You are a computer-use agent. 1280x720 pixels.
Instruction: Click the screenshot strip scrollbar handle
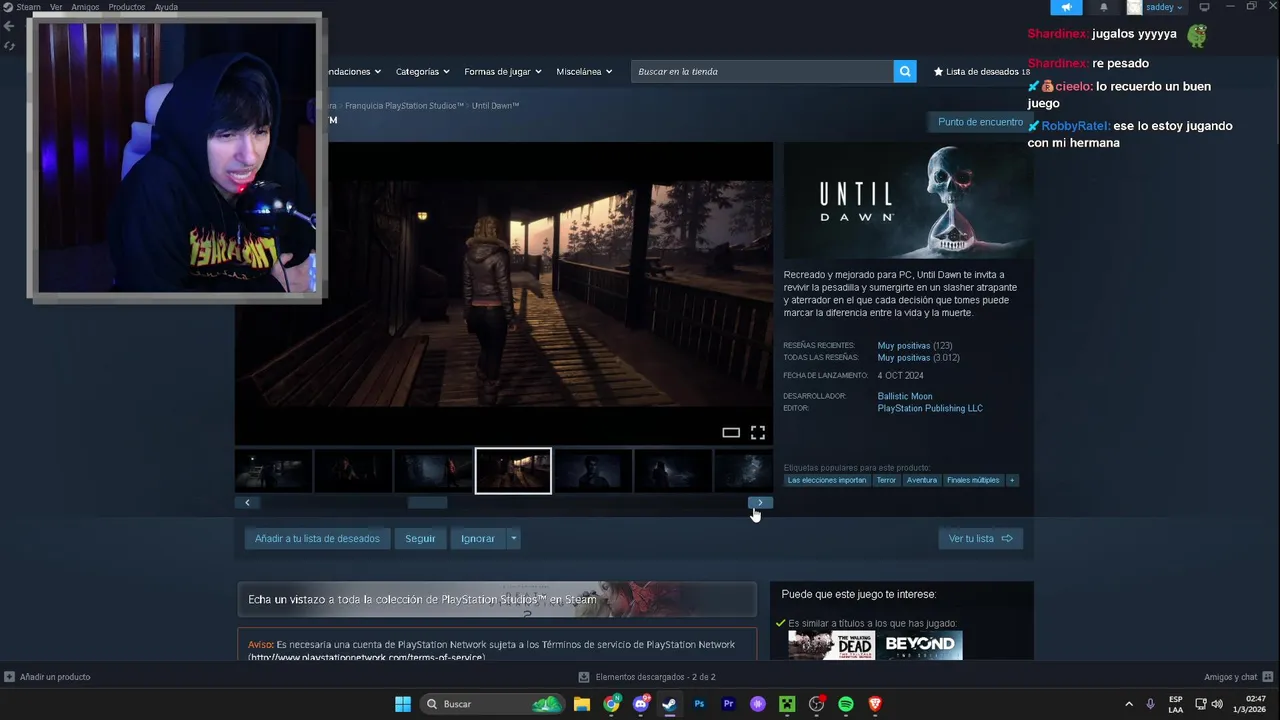pyautogui.click(x=427, y=503)
